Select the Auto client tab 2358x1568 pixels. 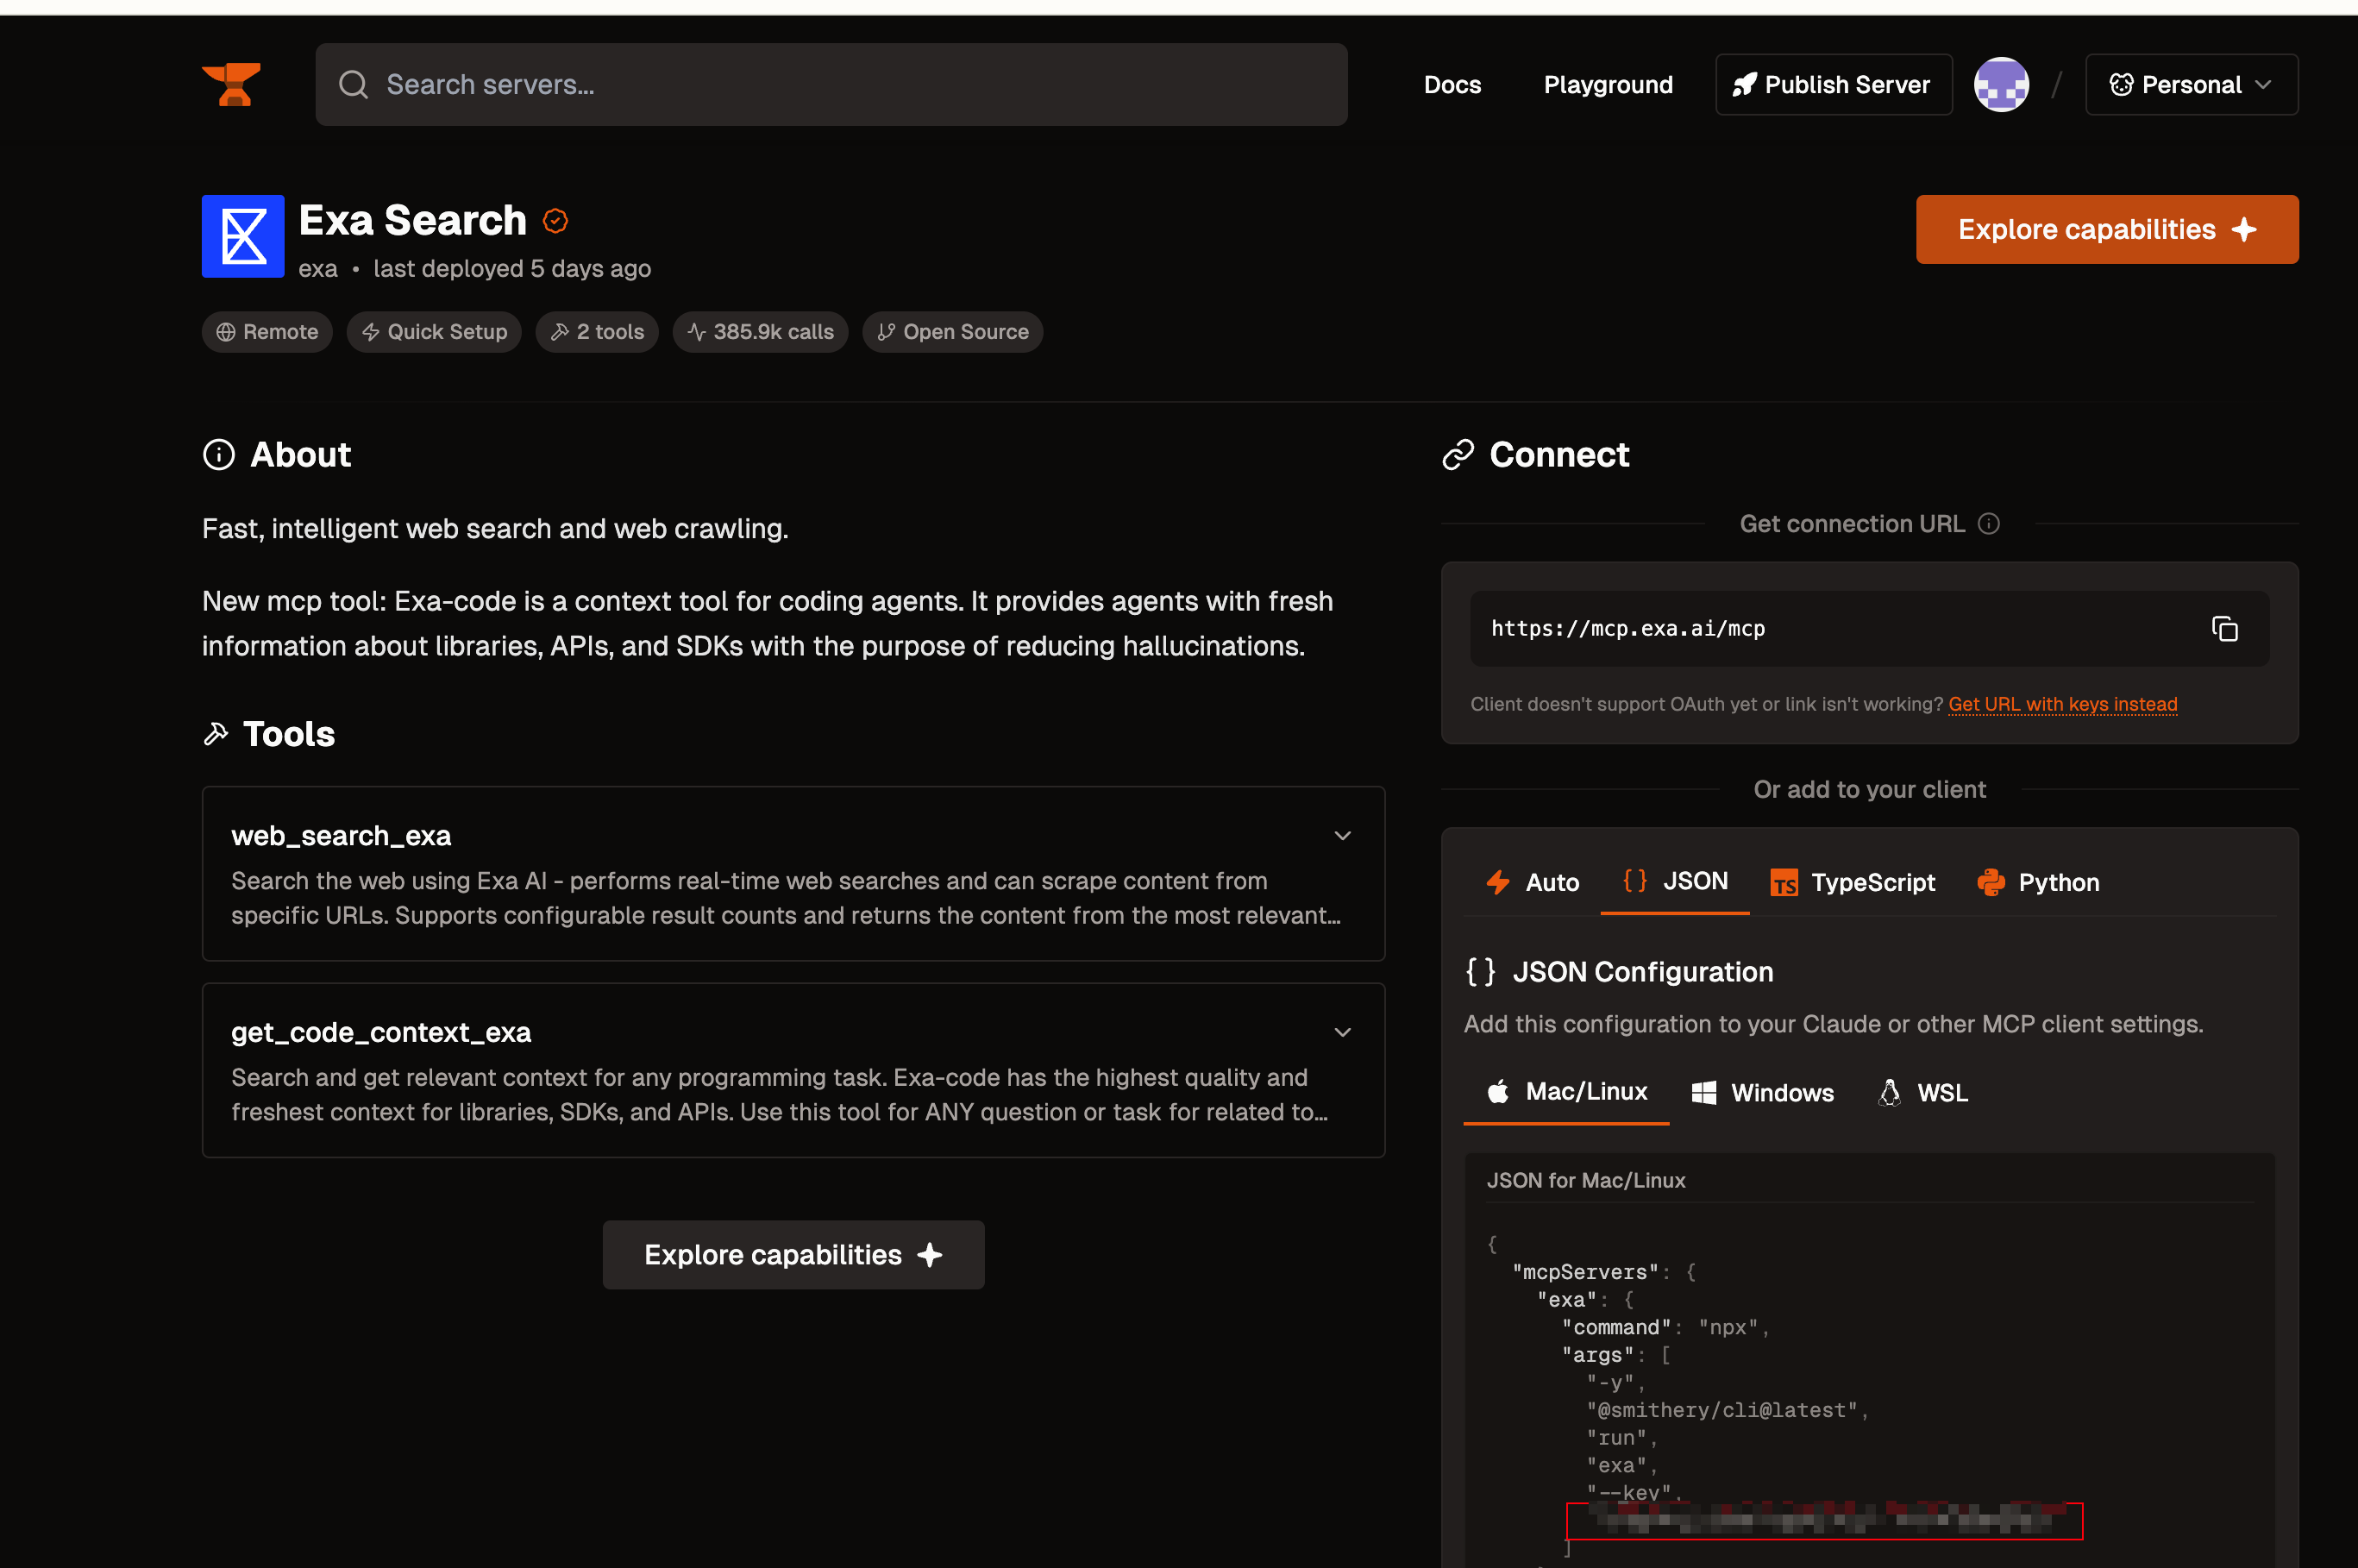tap(1533, 882)
